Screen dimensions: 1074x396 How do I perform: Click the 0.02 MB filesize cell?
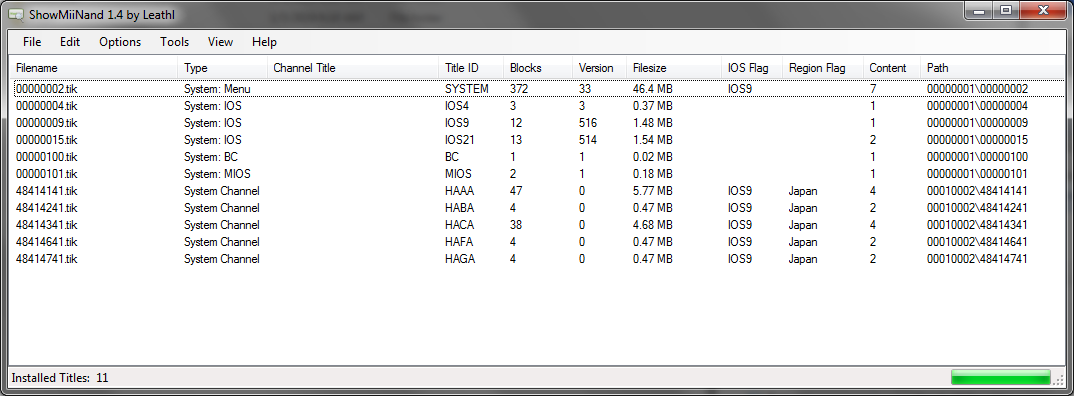click(x=653, y=157)
